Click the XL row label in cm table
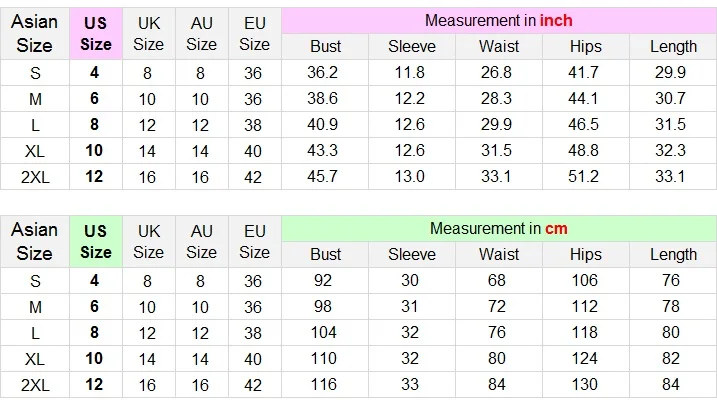The width and height of the screenshot is (717, 408). [x=35, y=359]
